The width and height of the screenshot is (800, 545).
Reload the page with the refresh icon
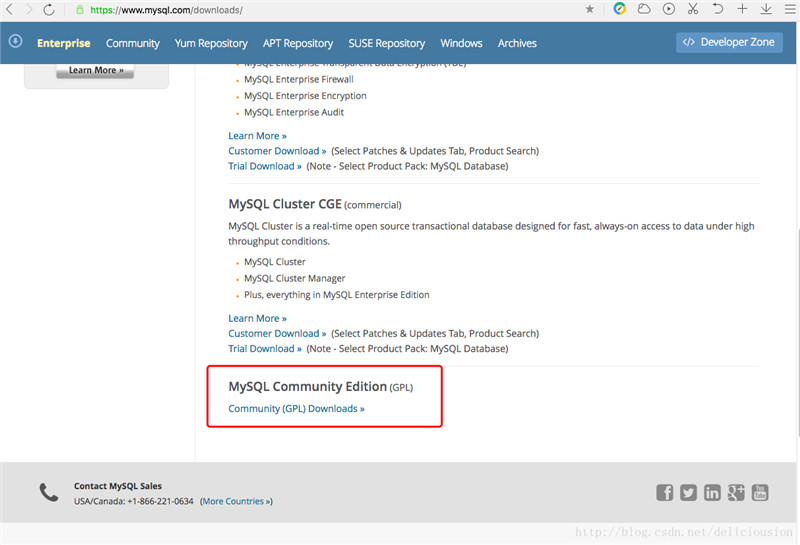point(49,9)
